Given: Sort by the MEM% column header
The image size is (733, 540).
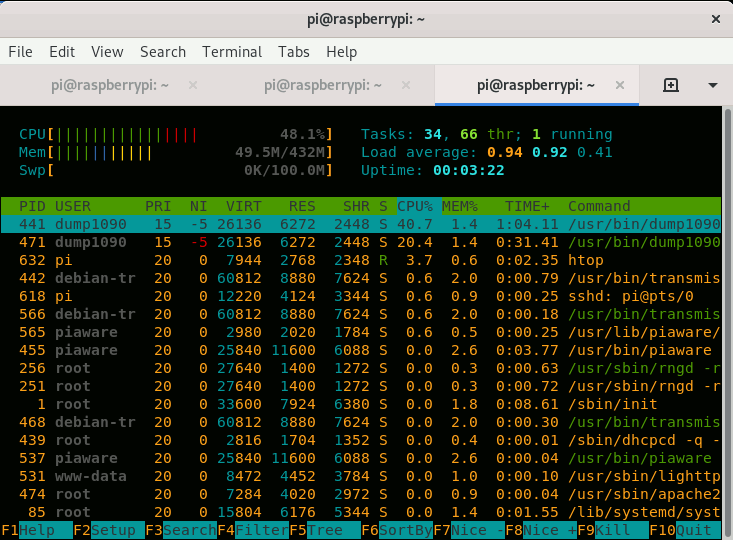Looking at the screenshot, I should tap(460, 206).
